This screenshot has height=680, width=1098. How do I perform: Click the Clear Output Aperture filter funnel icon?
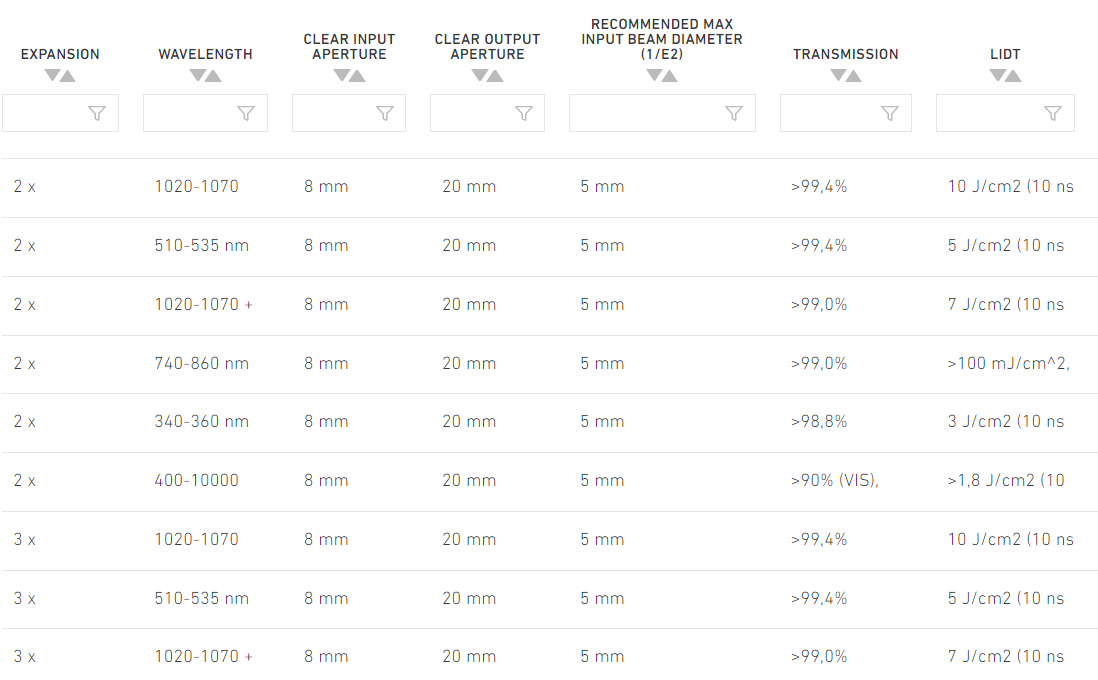point(524,114)
